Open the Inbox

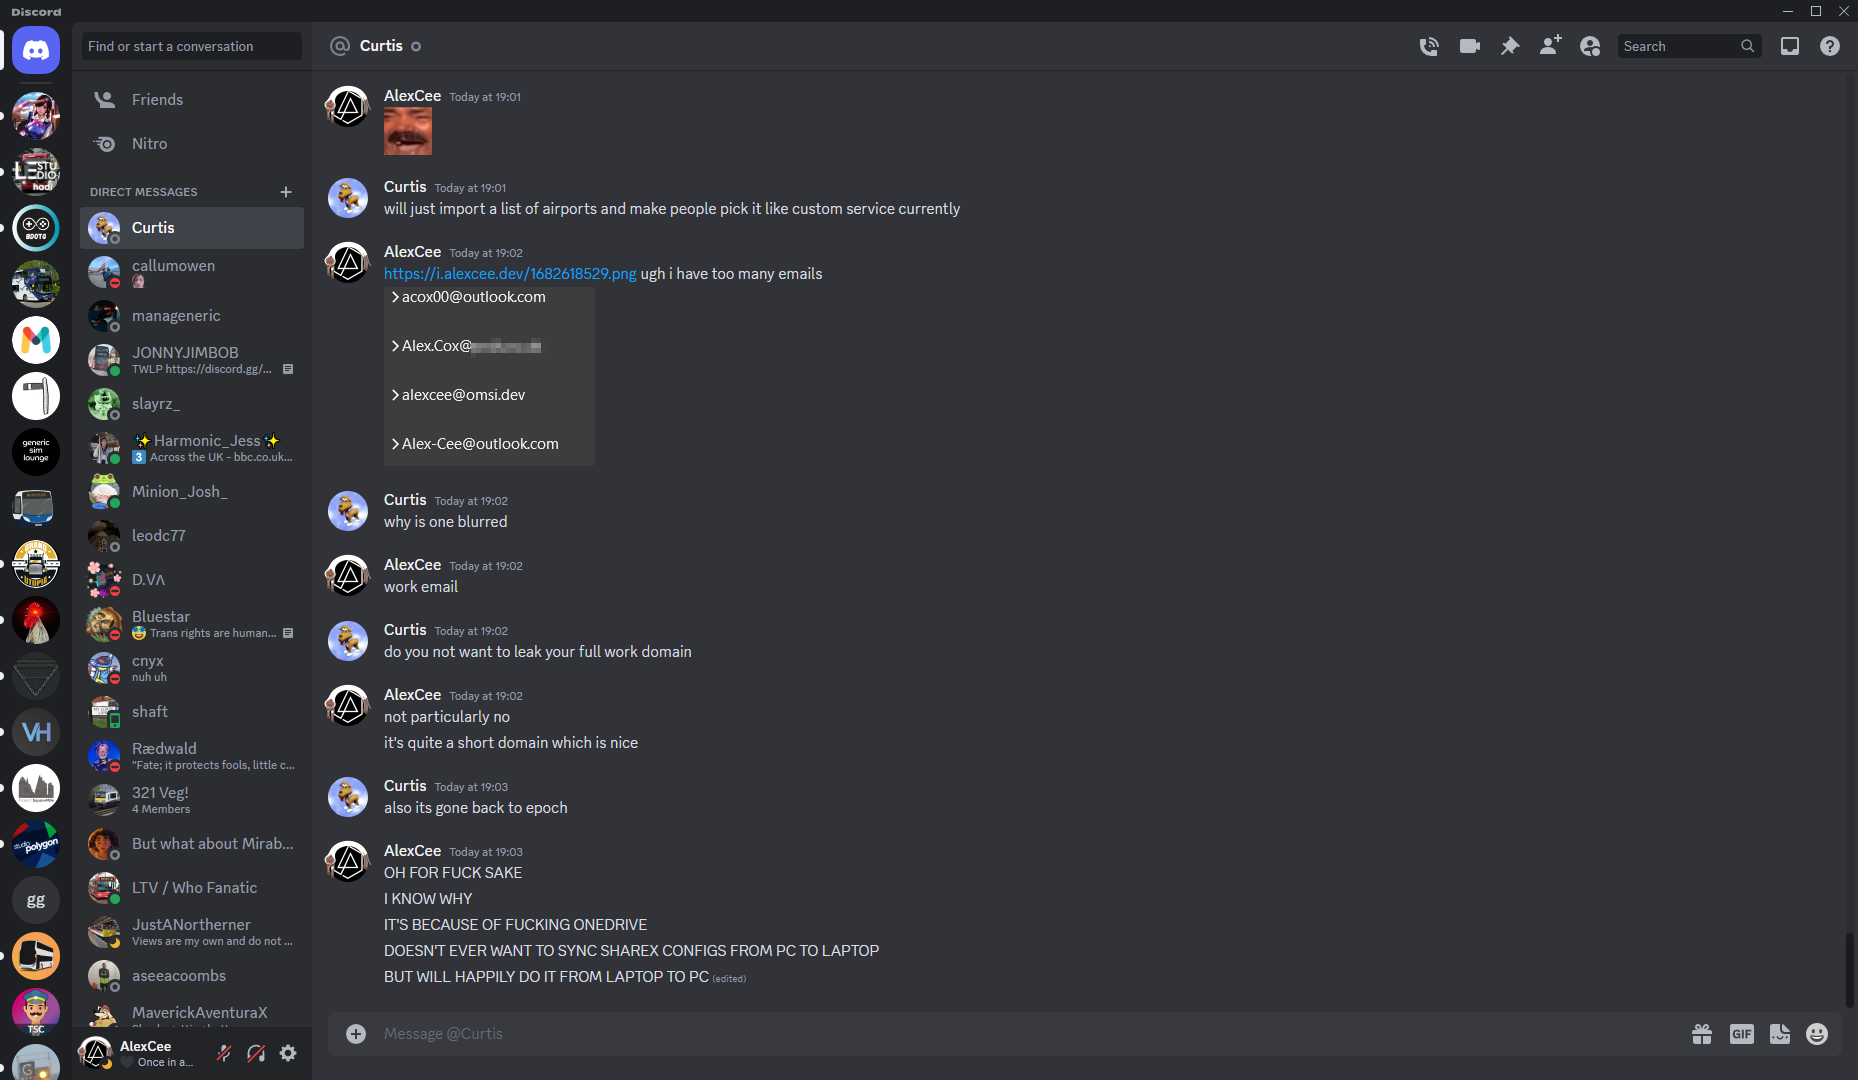[x=1790, y=46]
